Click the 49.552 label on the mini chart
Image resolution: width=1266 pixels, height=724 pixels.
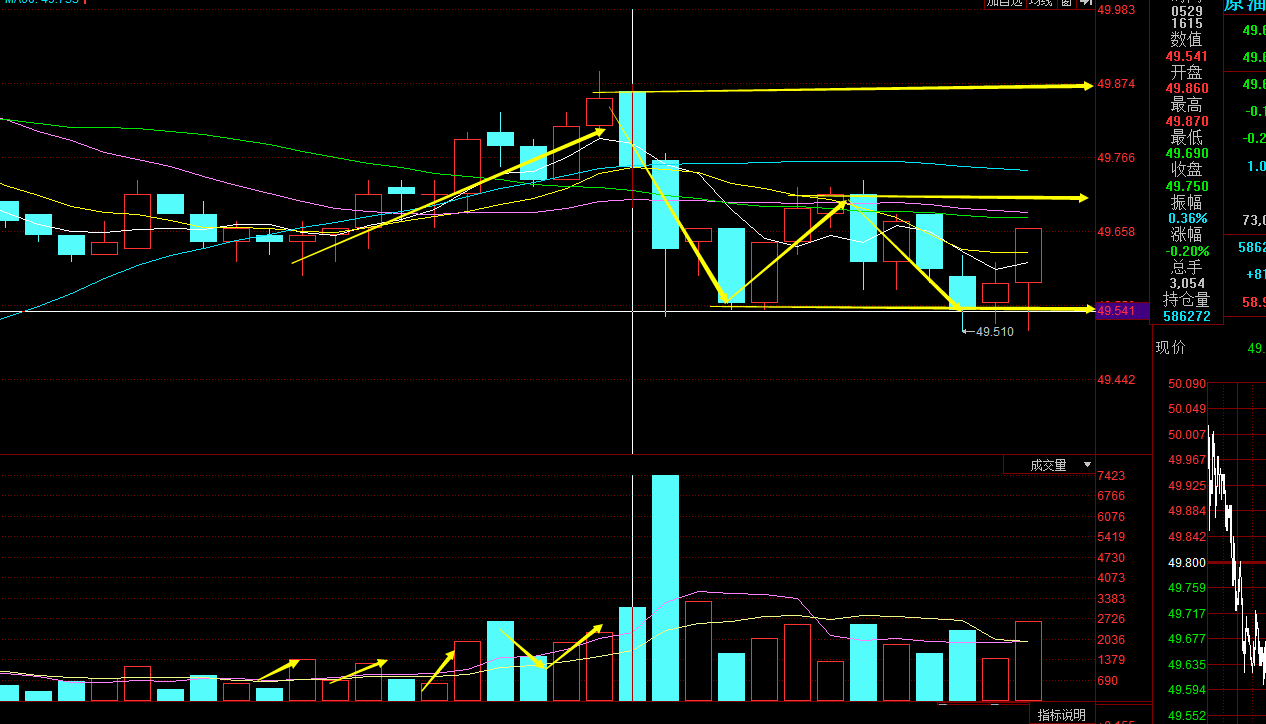click(1187, 716)
